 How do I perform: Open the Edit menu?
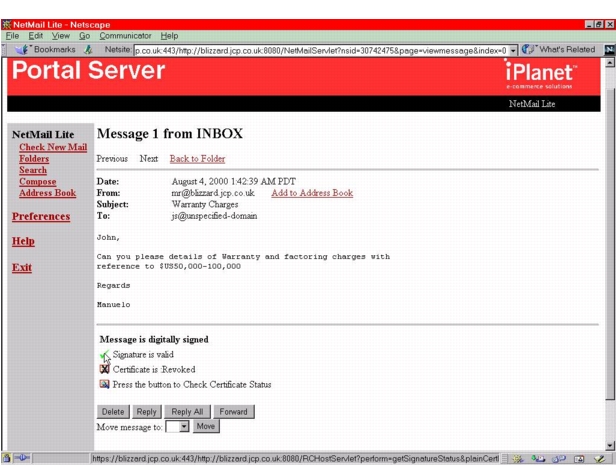(x=35, y=36)
